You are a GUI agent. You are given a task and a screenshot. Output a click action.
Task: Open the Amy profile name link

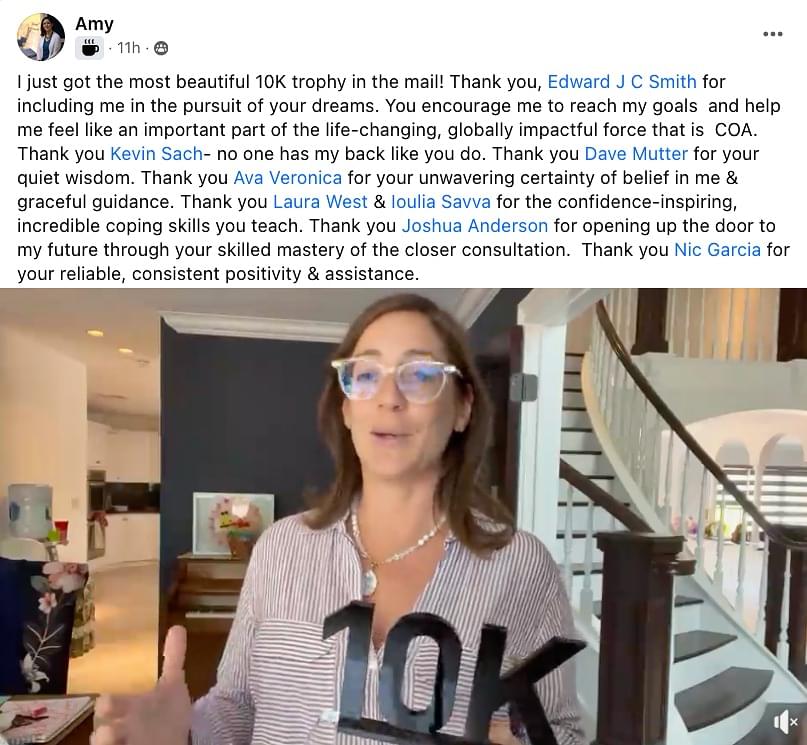click(94, 24)
